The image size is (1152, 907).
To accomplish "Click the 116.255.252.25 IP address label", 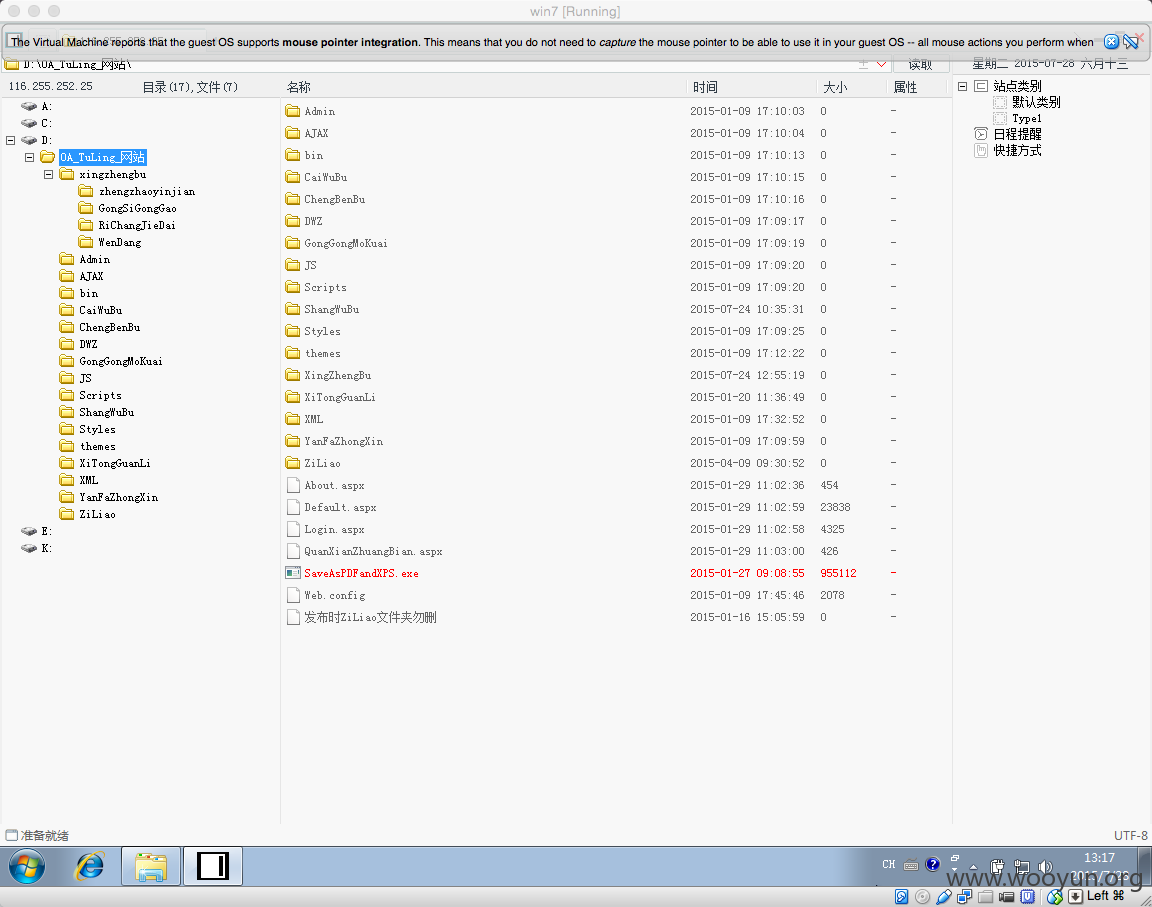I will coord(51,86).
